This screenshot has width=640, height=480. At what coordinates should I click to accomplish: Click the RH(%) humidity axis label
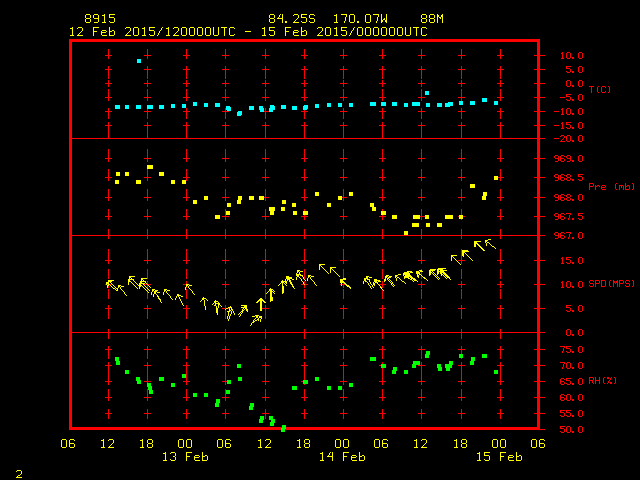[602, 380]
